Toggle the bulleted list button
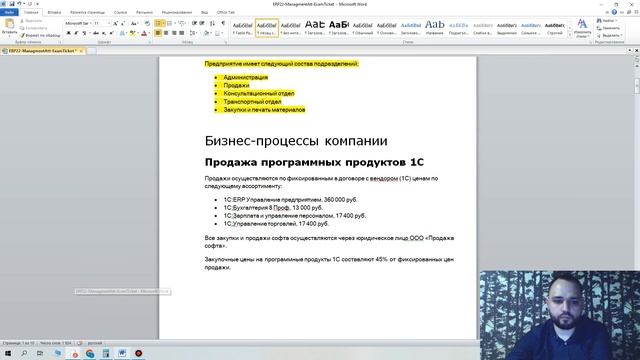 coord(158,24)
